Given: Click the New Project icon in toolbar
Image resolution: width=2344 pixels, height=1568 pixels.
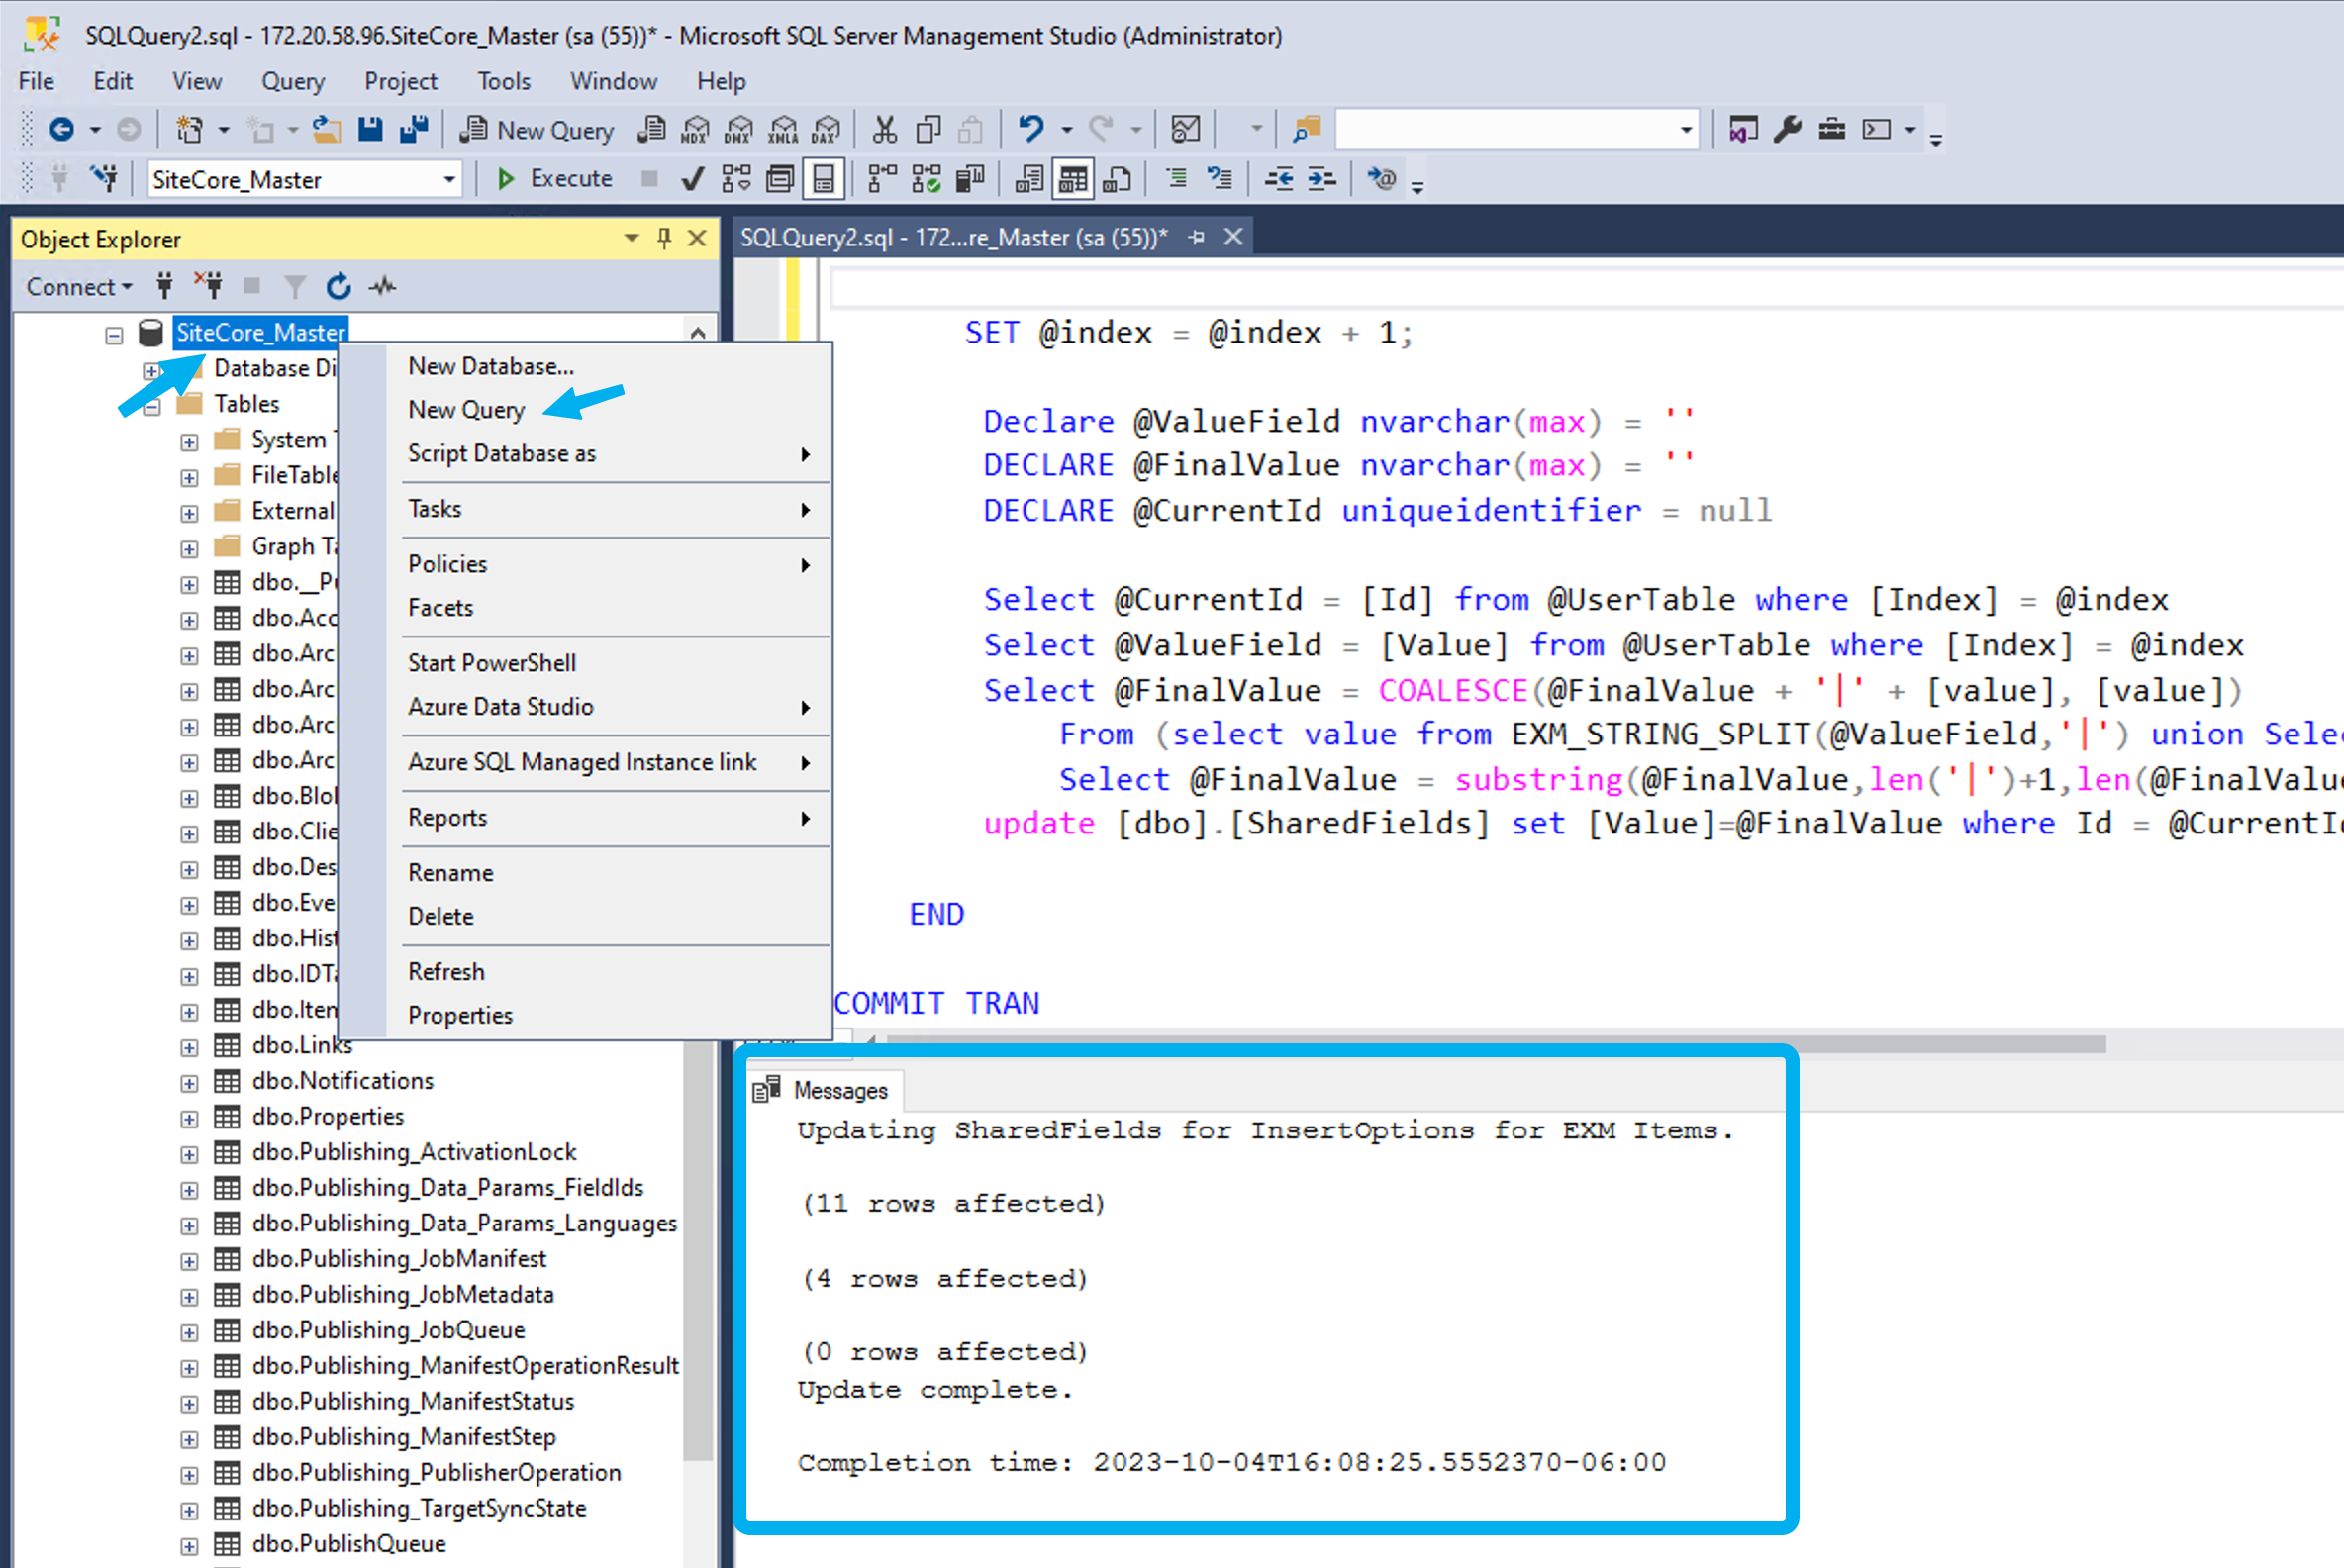Looking at the screenshot, I should coord(190,129).
